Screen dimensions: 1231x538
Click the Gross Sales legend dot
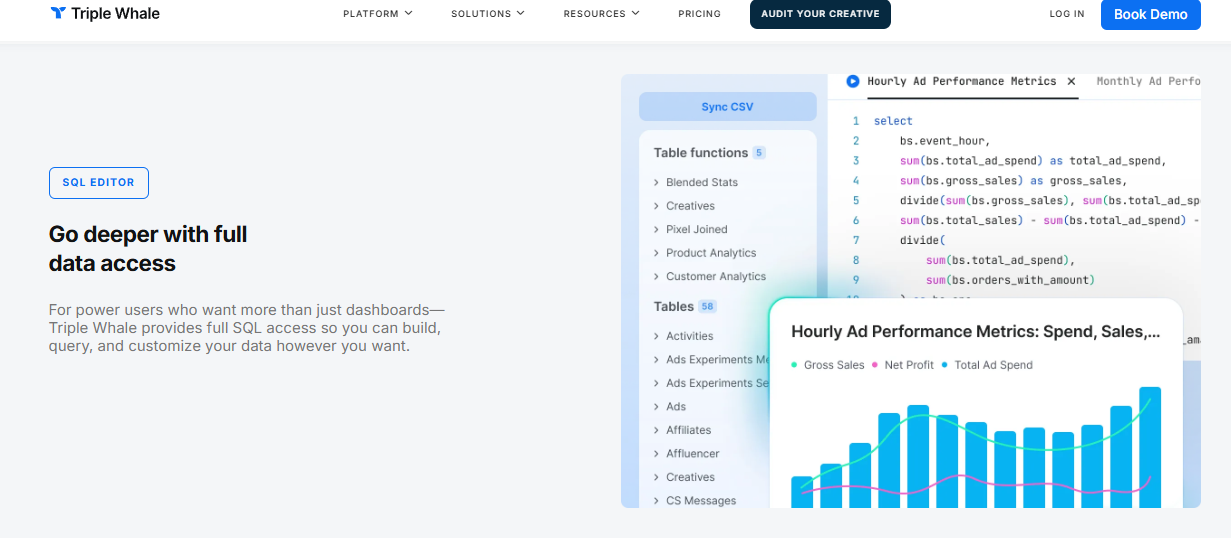(795, 365)
